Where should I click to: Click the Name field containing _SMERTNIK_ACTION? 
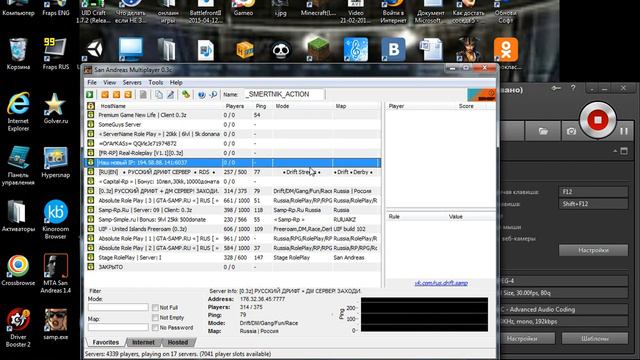pyautogui.click(x=284, y=94)
